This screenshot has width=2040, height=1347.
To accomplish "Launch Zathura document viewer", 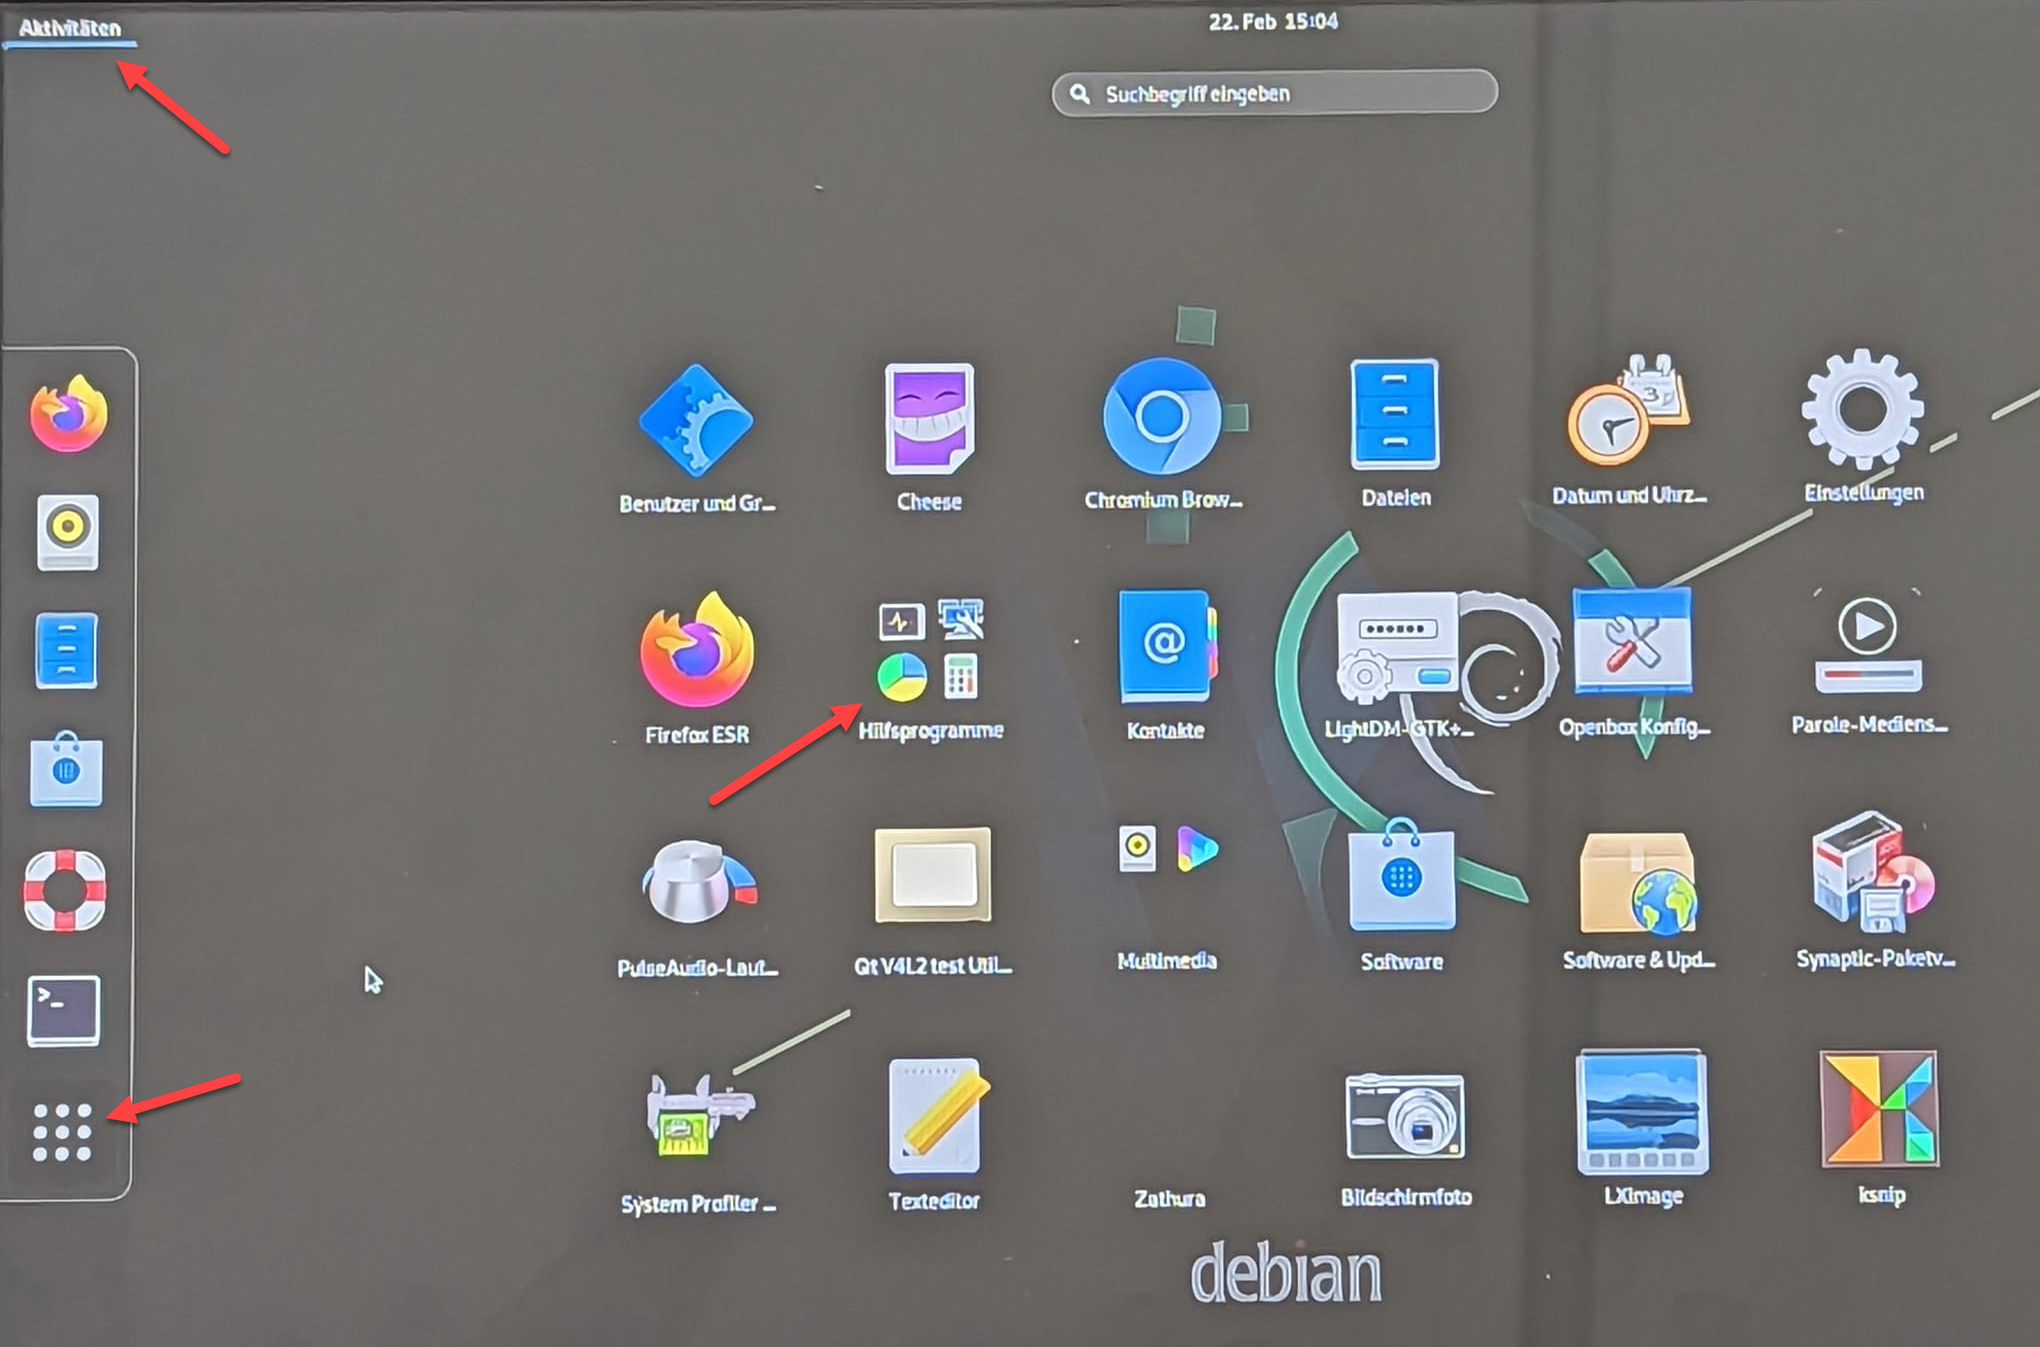I will (1169, 1197).
